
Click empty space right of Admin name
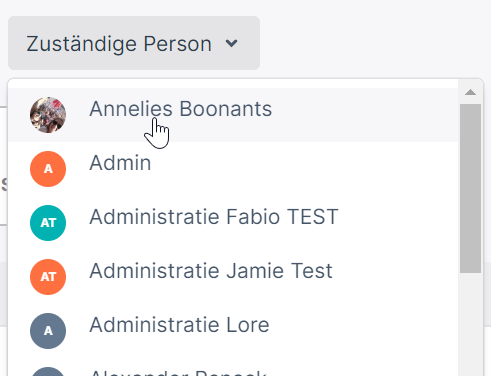coord(300,169)
